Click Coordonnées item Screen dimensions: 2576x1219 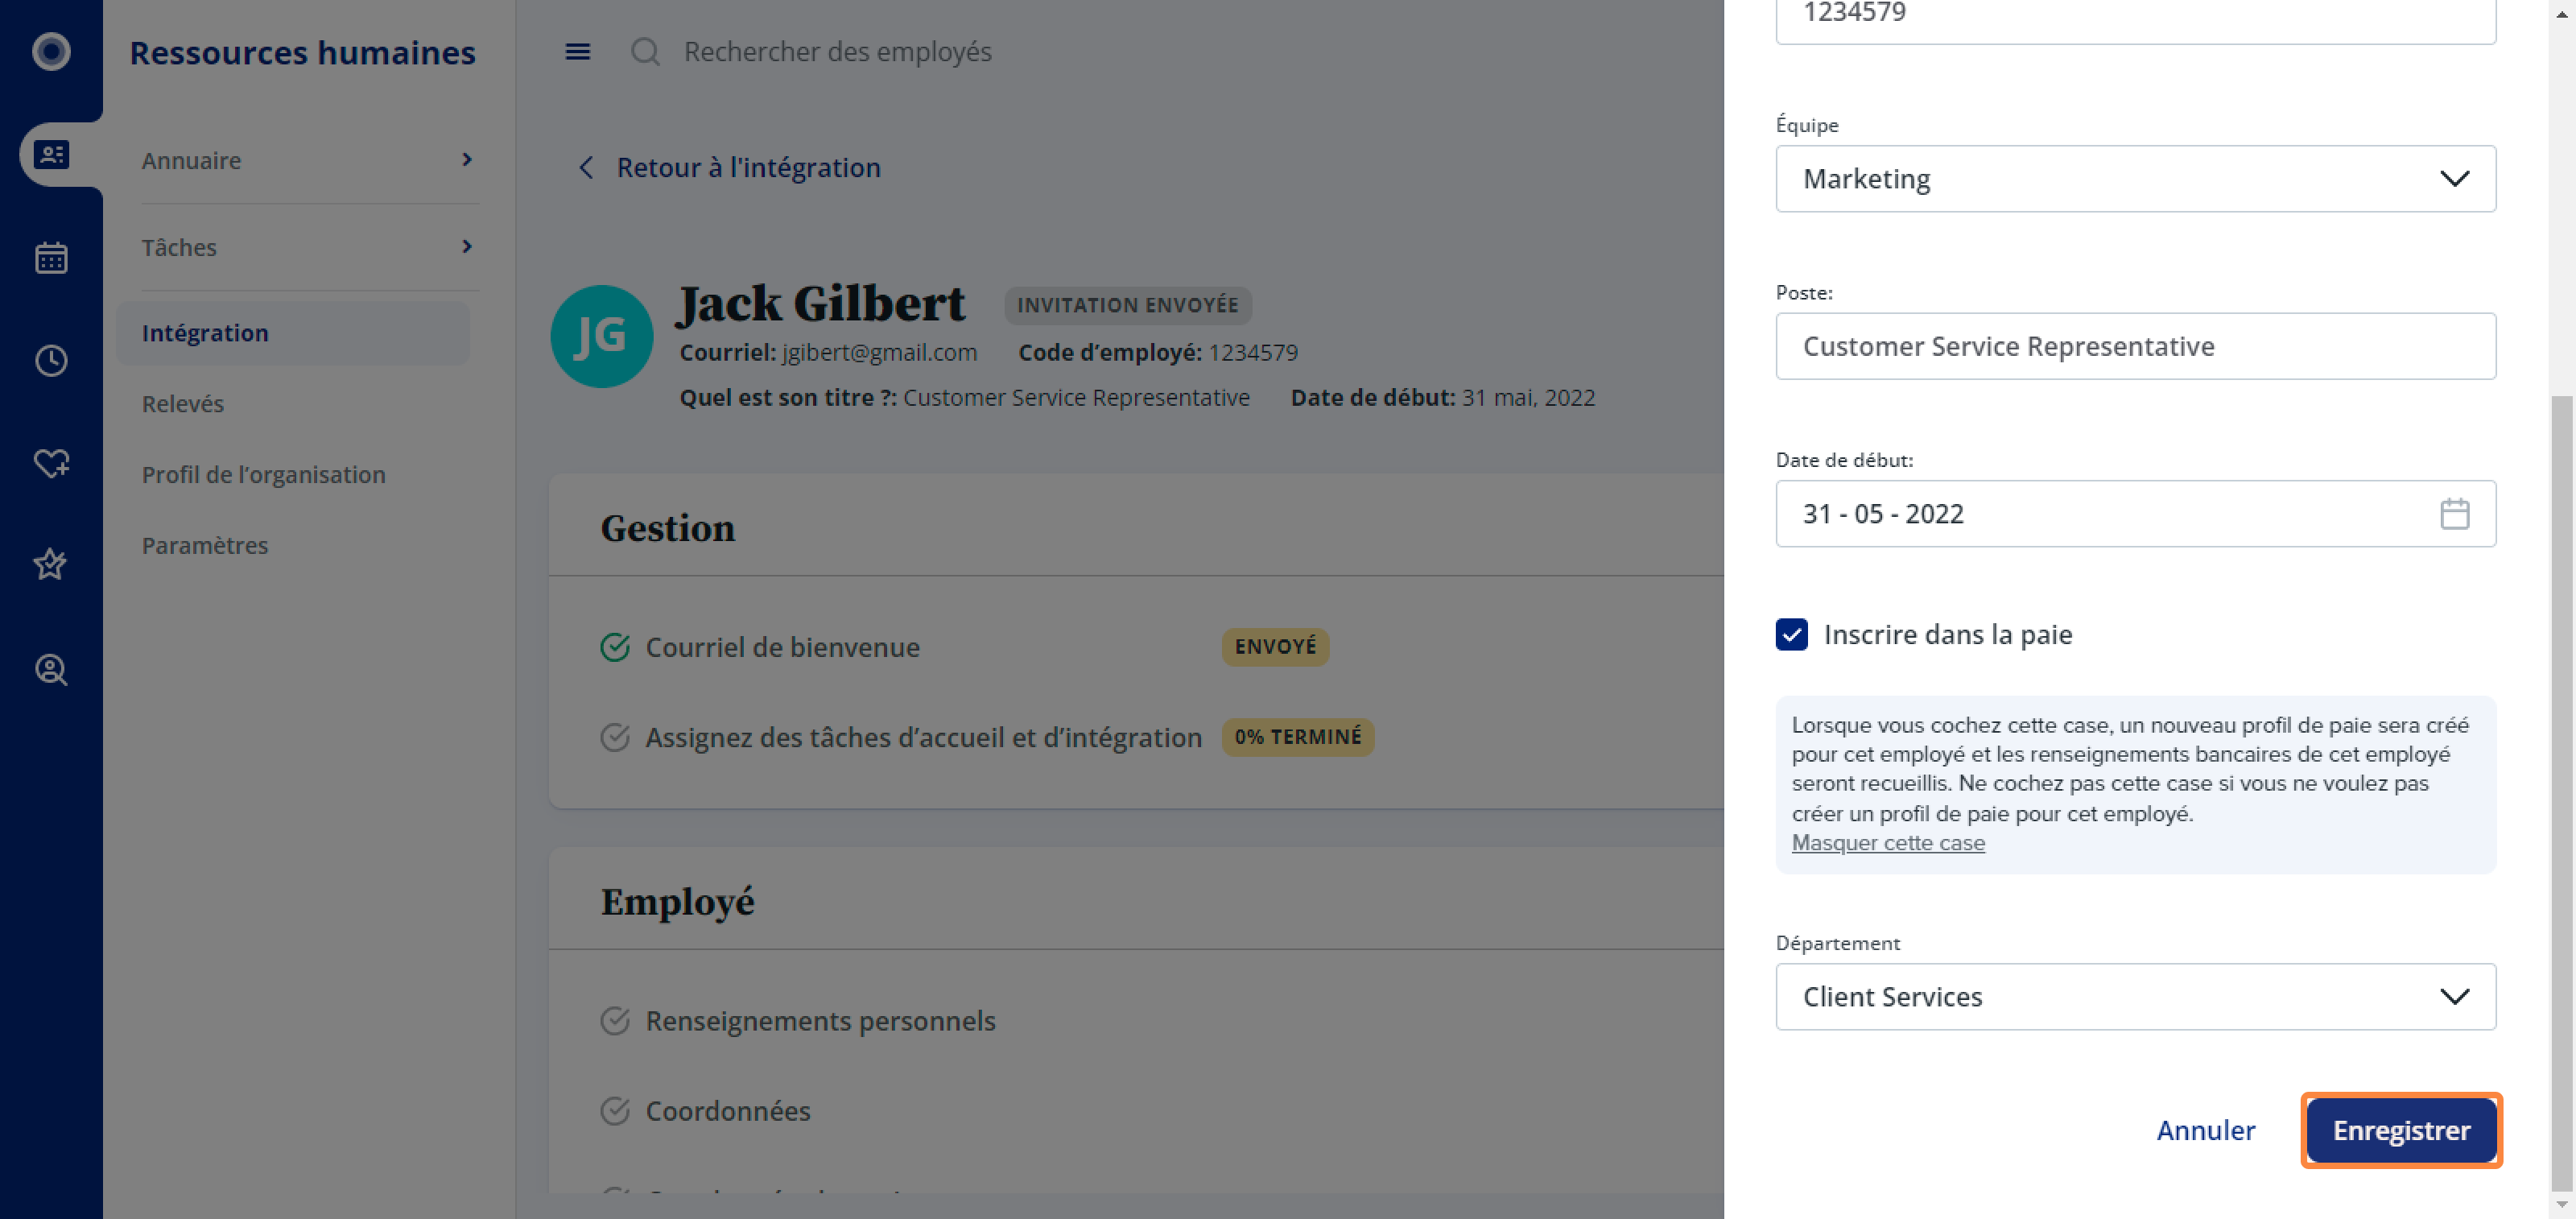tap(727, 1111)
